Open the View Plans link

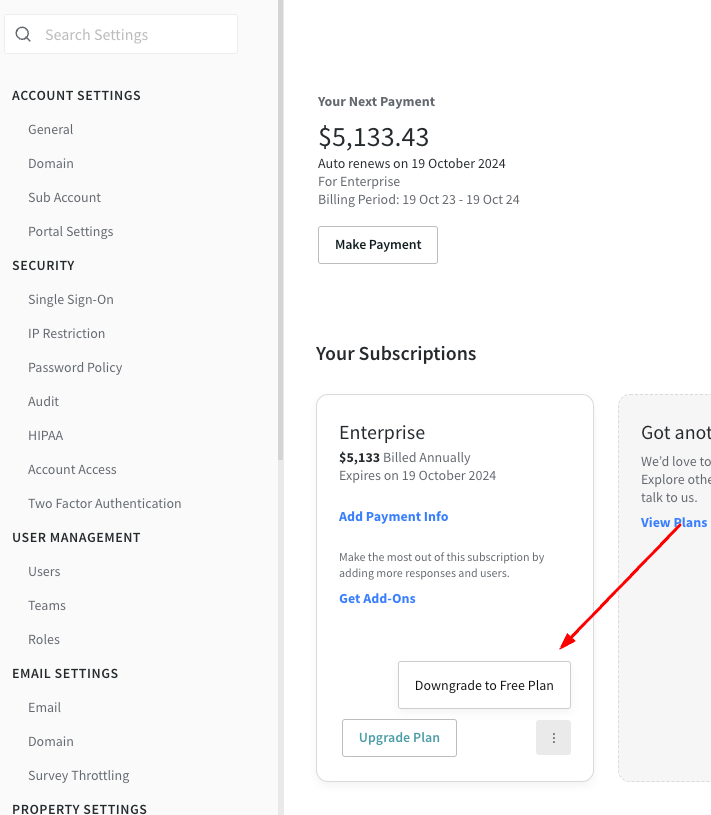(674, 523)
